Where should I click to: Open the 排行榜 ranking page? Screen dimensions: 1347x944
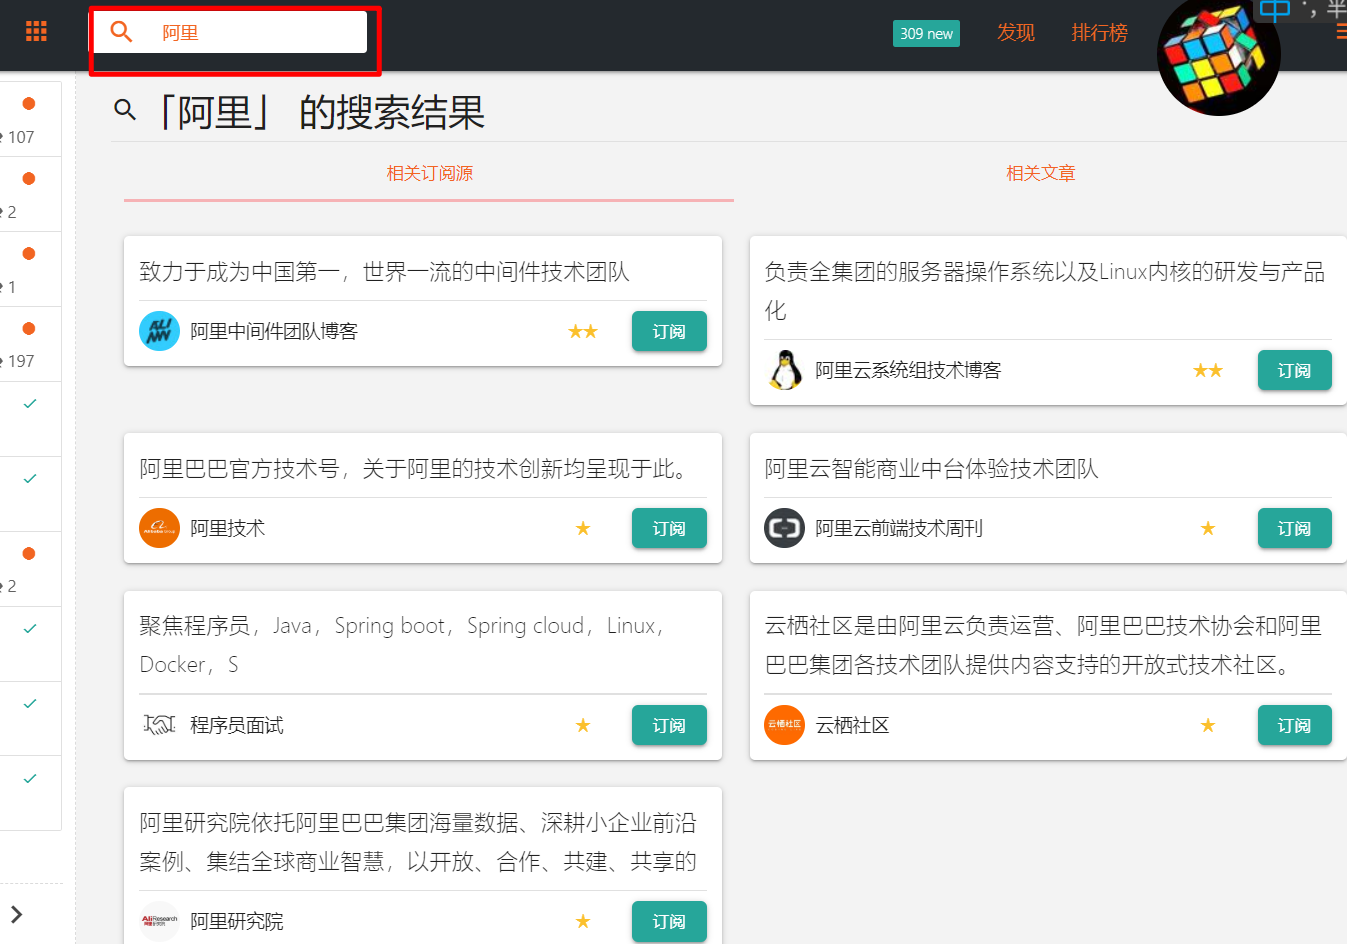point(1099,32)
